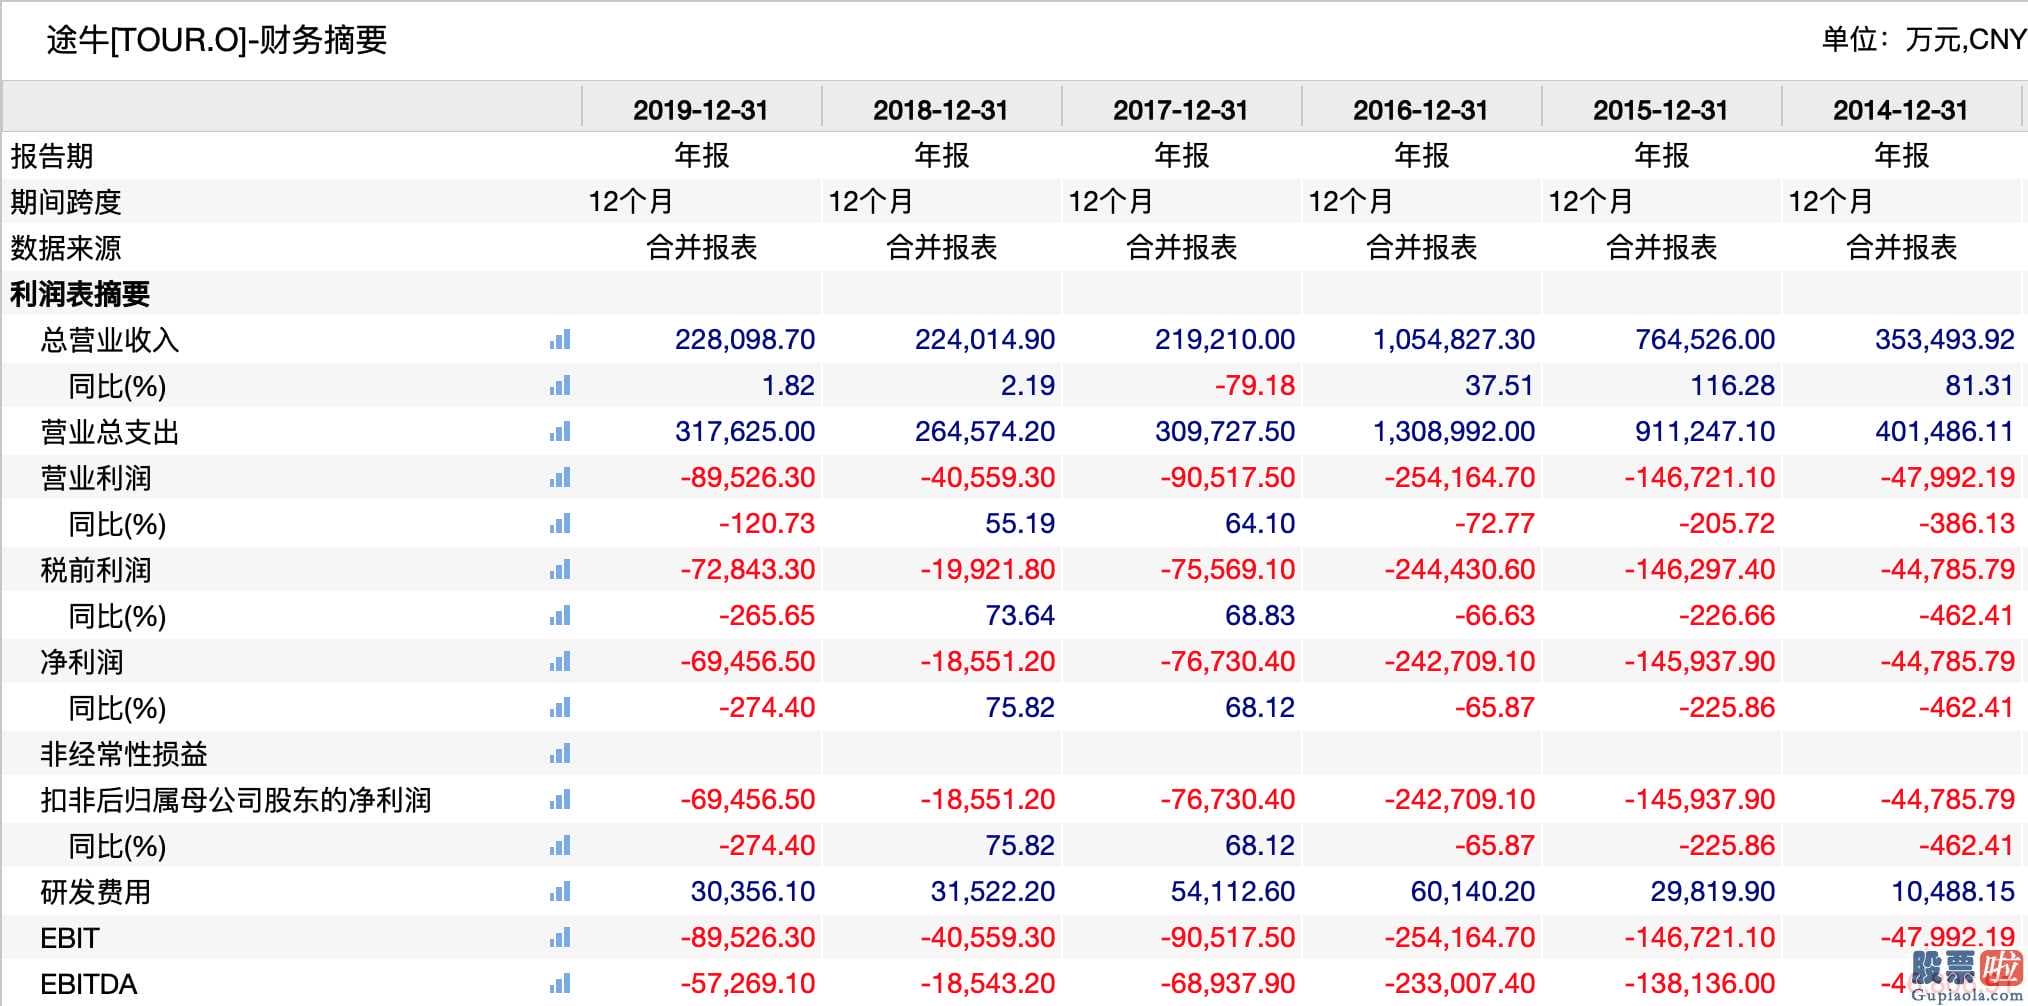
Task: Click the -79.18 growth cell
Action: click(1255, 386)
